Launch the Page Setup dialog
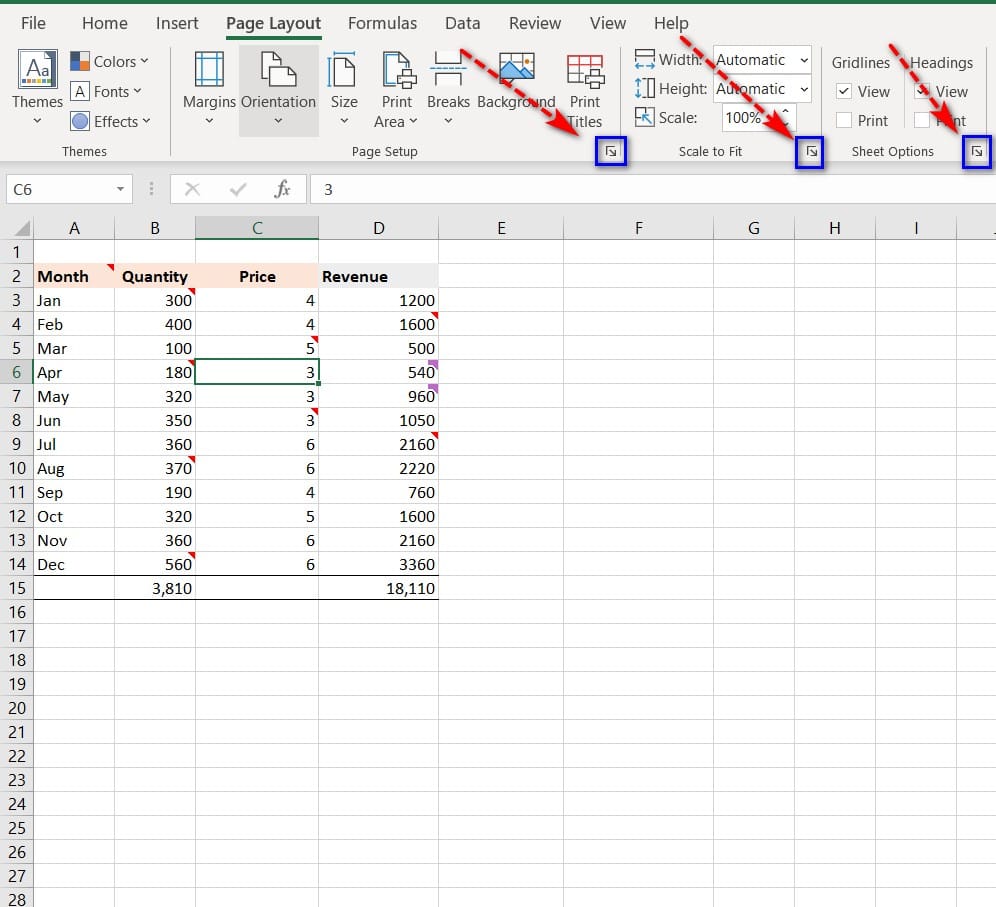 click(611, 151)
